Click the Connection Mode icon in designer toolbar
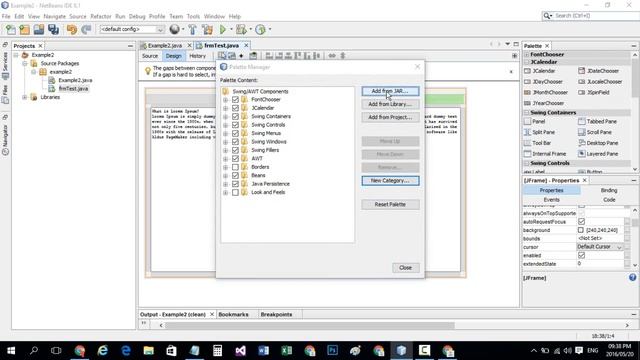The width and height of the screenshot is (640, 360). (x=231, y=56)
